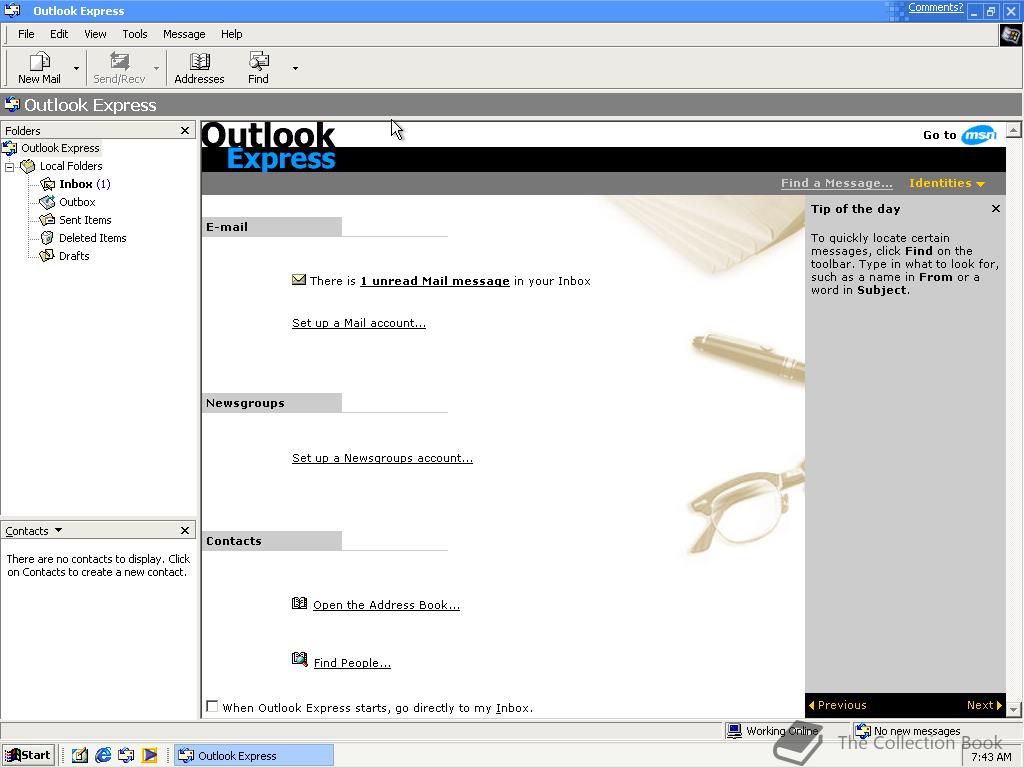Close the Folders pane
Image resolution: width=1024 pixels, height=768 pixels.
(x=185, y=131)
